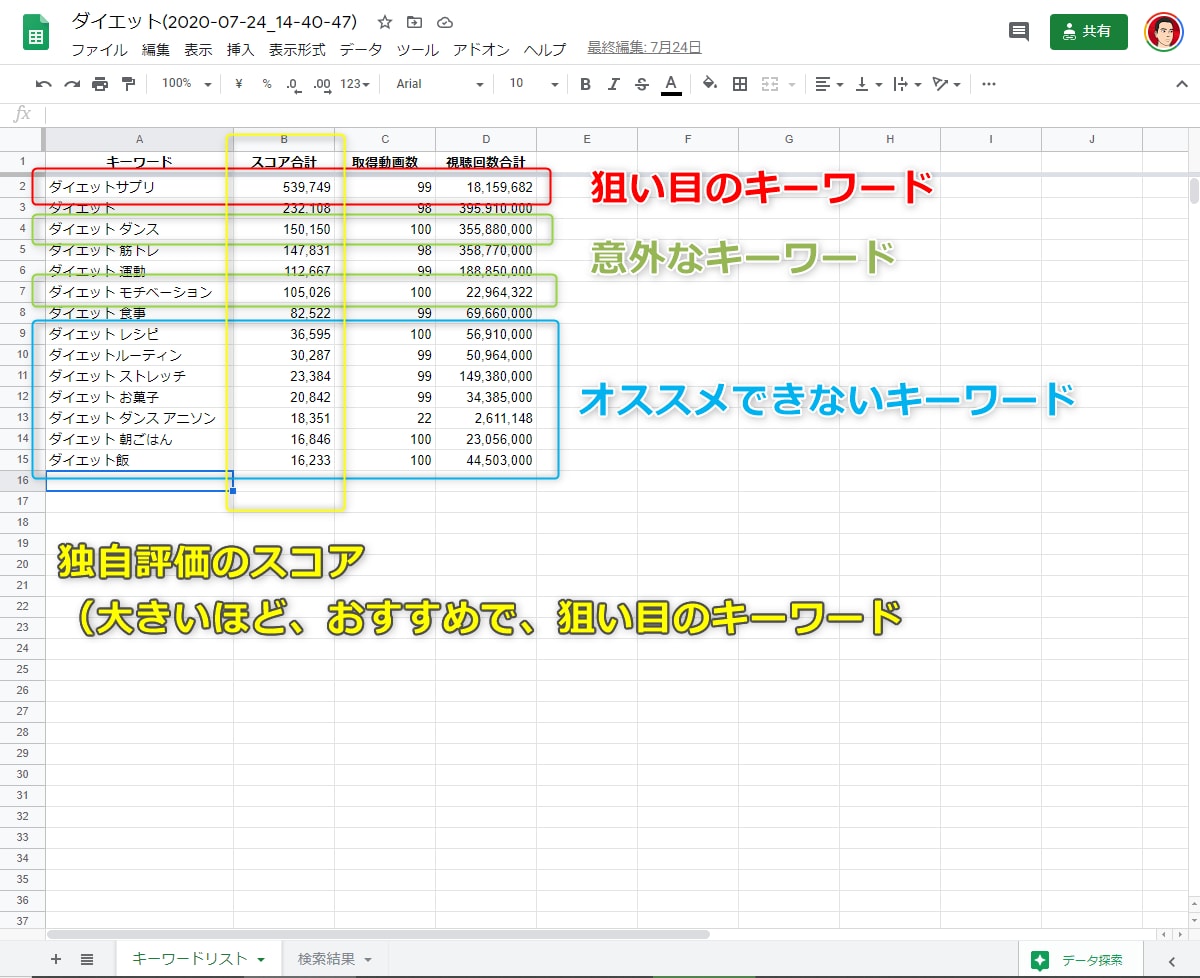Click the document title ダイエット(2020-07-24_14-40-47)
The image size is (1200, 978).
tap(214, 21)
